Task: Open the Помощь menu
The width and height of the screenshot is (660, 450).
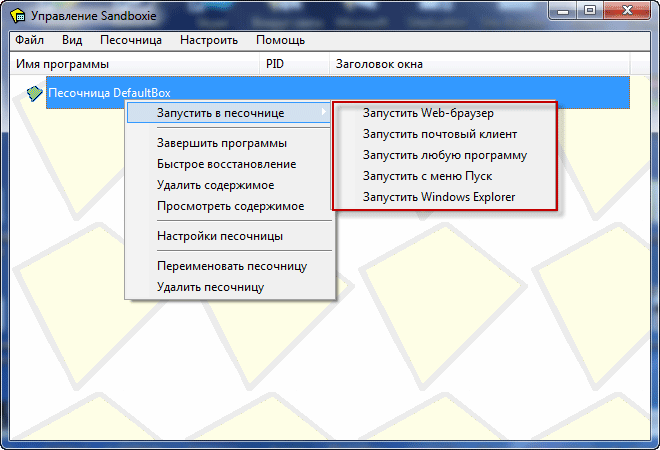Action: click(281, 40)
